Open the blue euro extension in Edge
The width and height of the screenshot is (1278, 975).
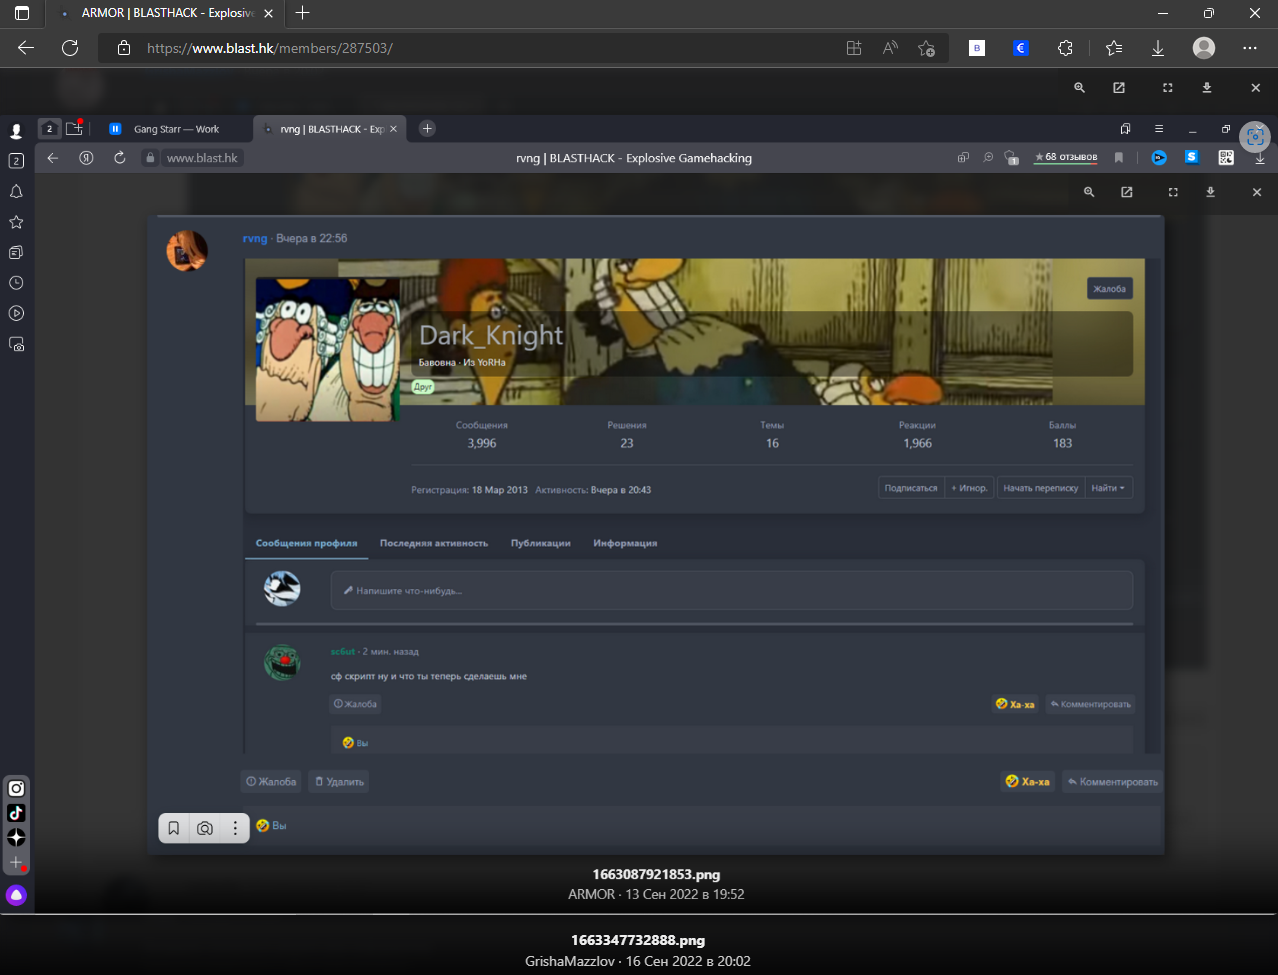tap(1021, 48)
